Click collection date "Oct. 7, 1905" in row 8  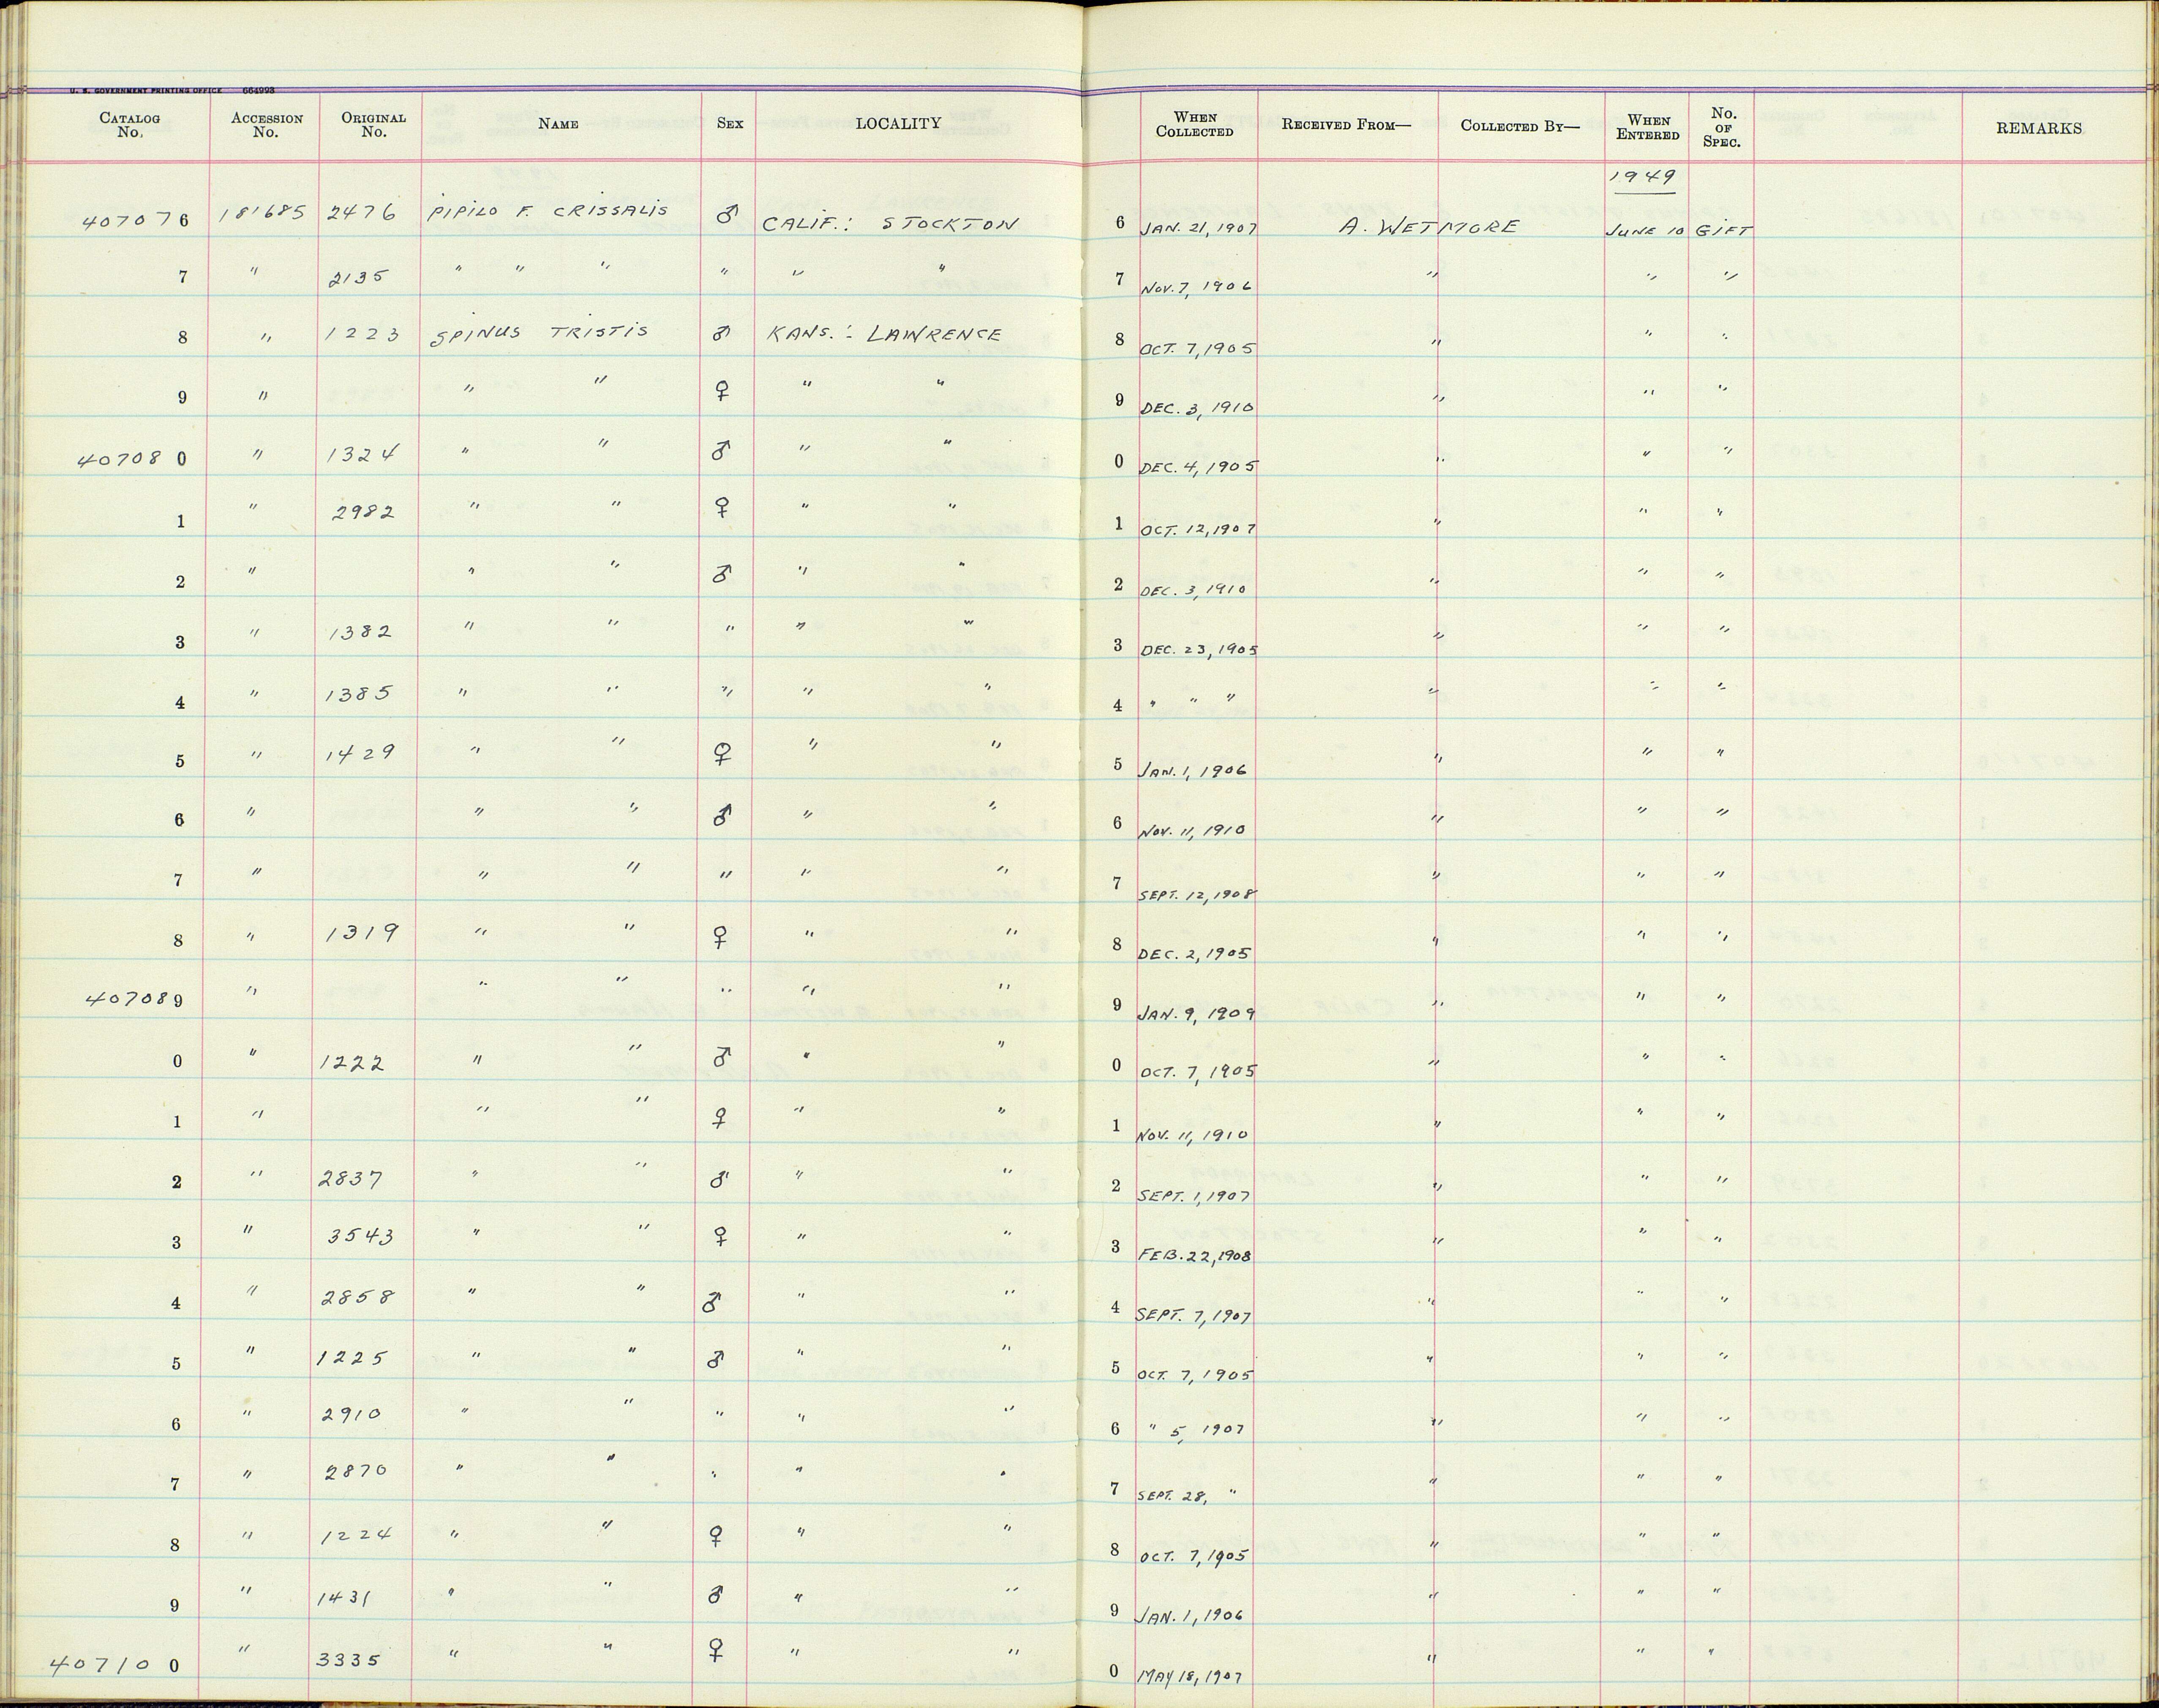click(x=1197, y=348)
